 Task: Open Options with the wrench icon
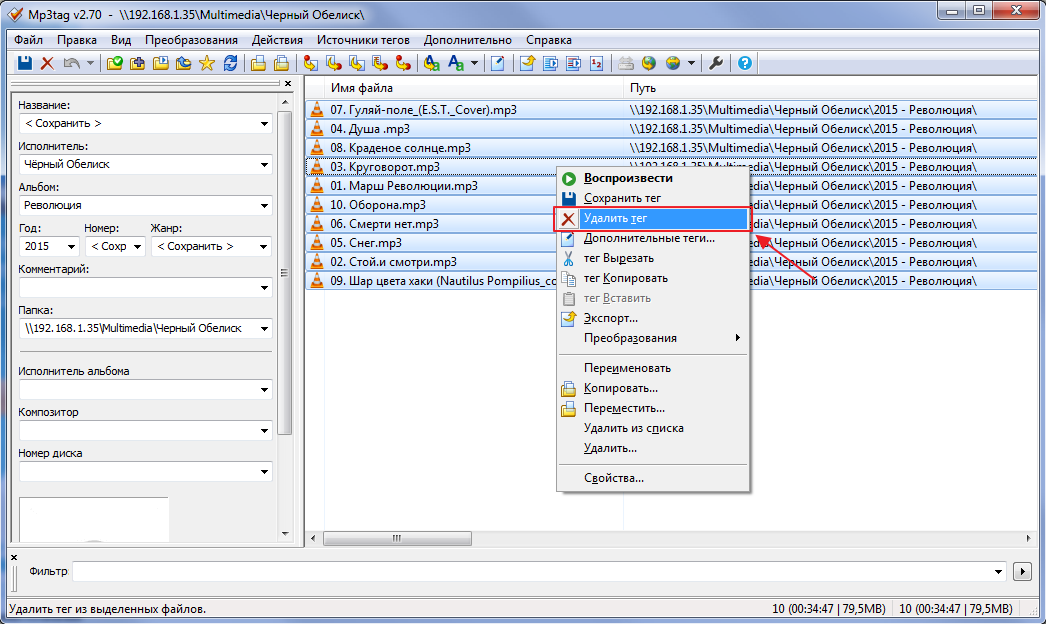tap(716, 63)
